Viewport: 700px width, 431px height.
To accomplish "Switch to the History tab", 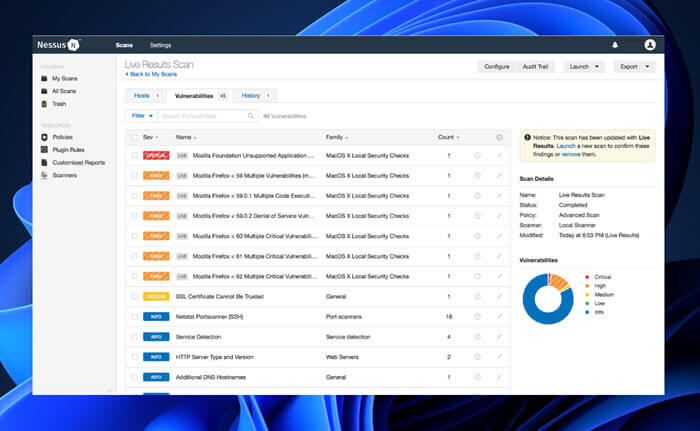I will click(x=256, y=96).
